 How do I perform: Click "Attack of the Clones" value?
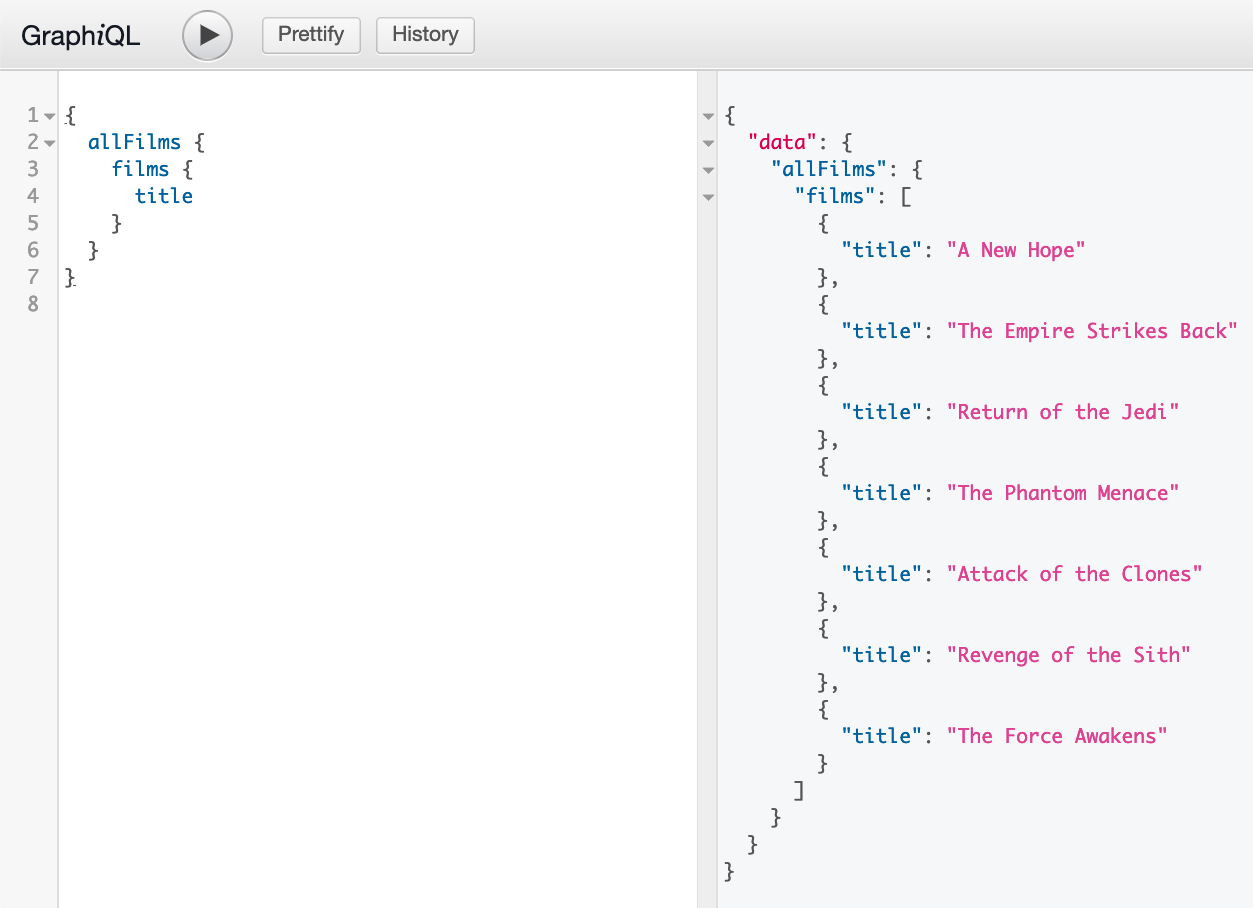point(1075,574)
